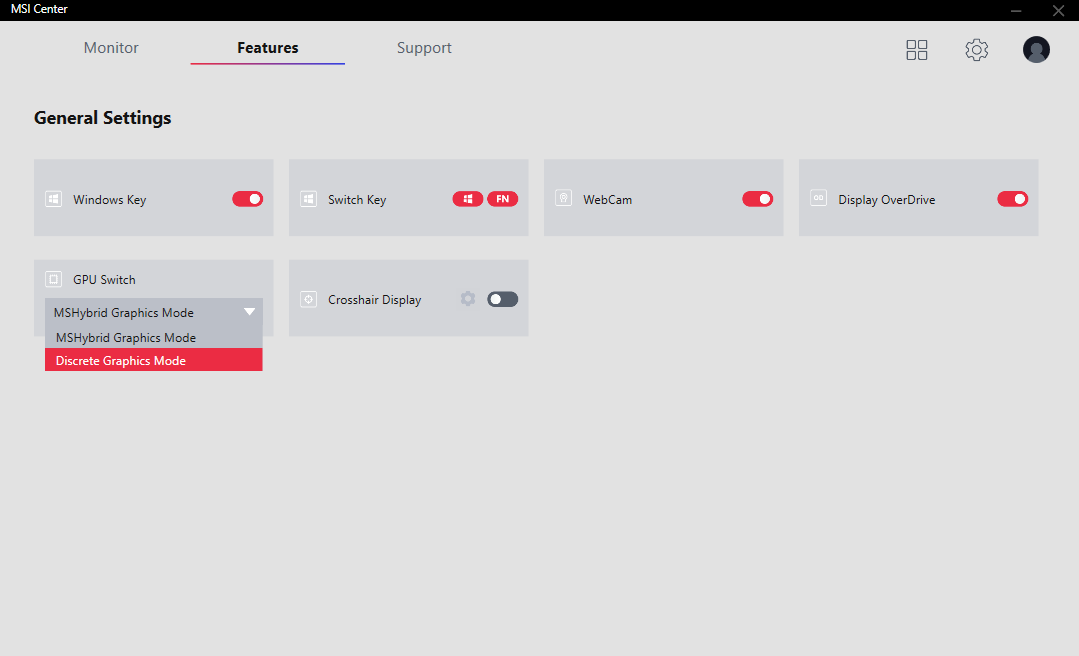Select the Windows logo Switch Key option

(x=468, y=199)
